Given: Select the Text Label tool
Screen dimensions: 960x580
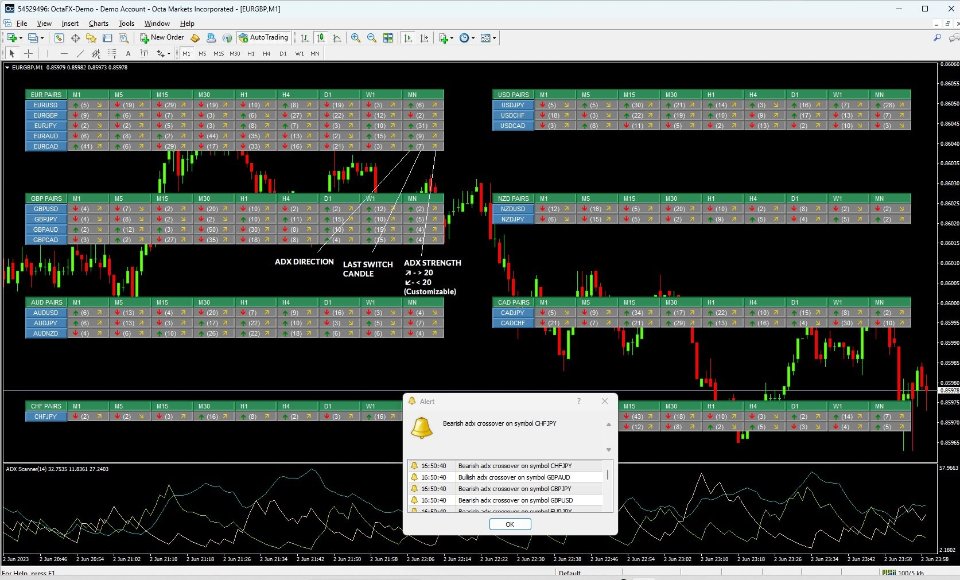Looking at the screenshot, I should [x=144, y=54].
